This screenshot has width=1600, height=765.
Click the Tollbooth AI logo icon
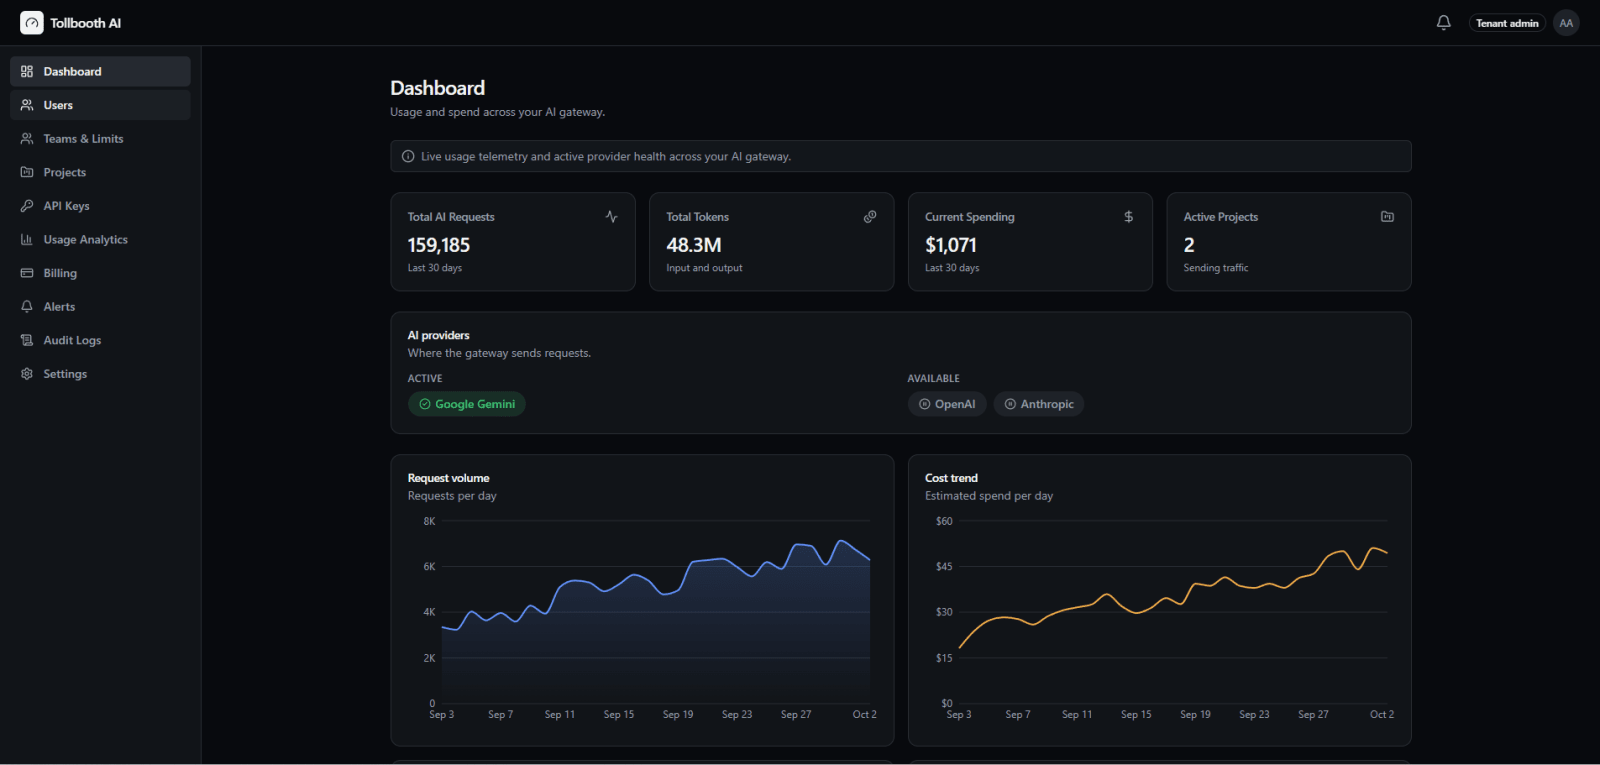point(32,23)
